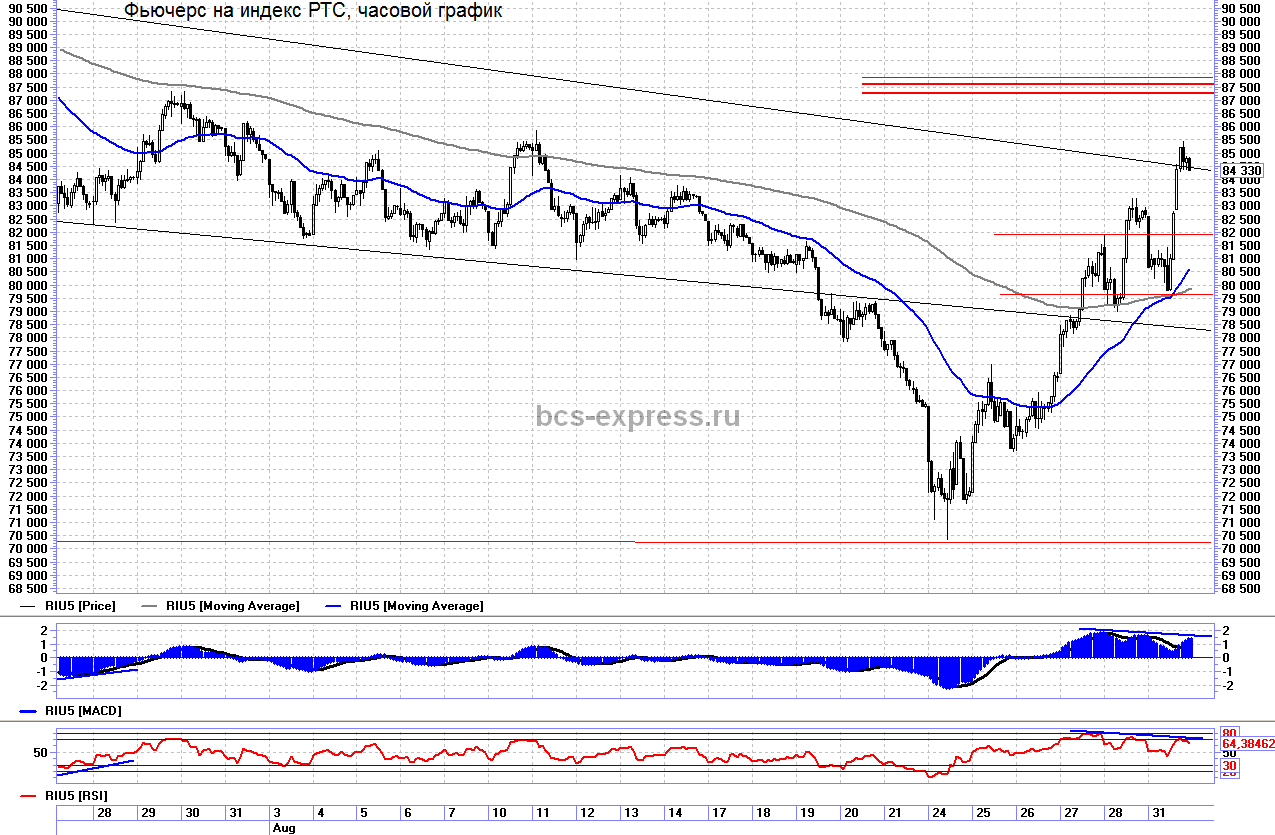Screen dimensions: 1275x835
Task: Click the blue RIU5 Moving Average legend label
Action: (x=416, y=606)
